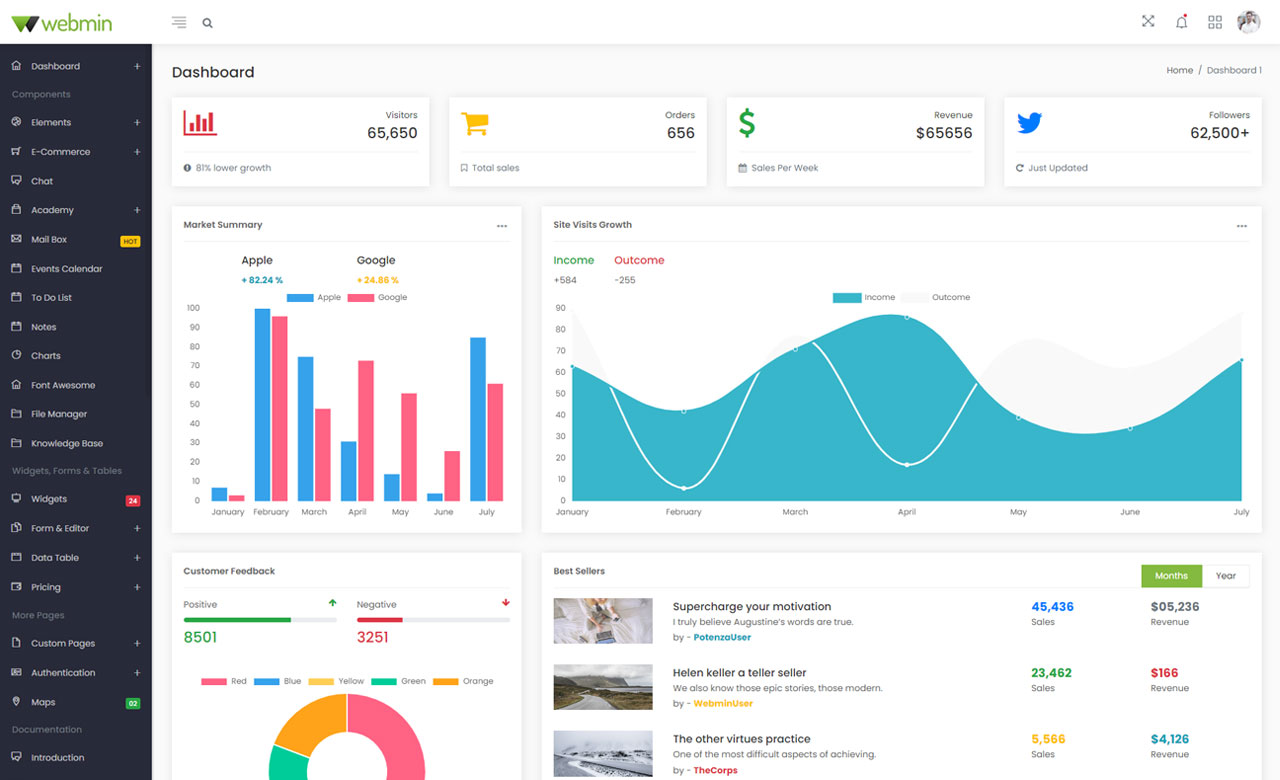Click the Knowledge Base folder icon

point(16,442)
